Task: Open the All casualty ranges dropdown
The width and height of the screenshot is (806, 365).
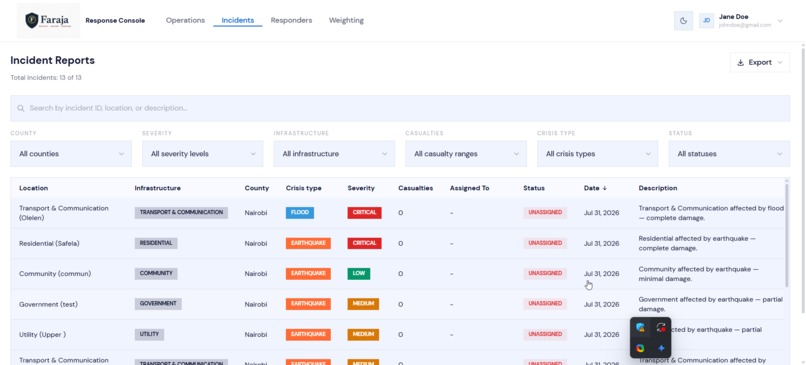Action: [466, 154]
